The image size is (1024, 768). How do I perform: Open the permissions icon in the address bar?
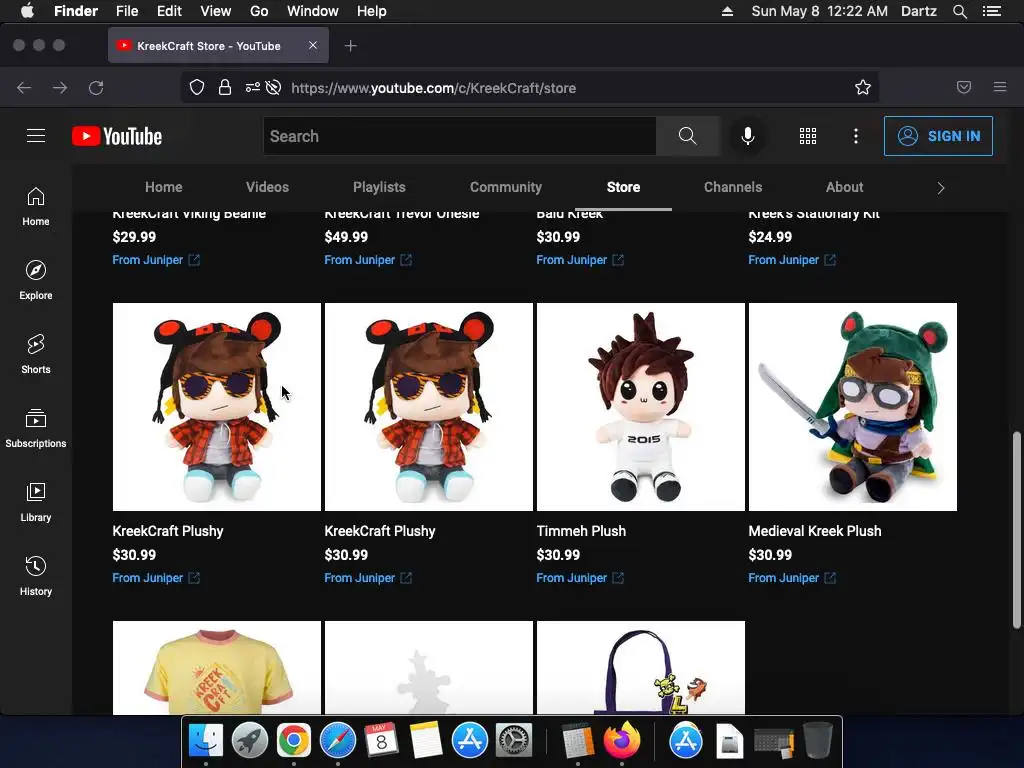point(253,88)
